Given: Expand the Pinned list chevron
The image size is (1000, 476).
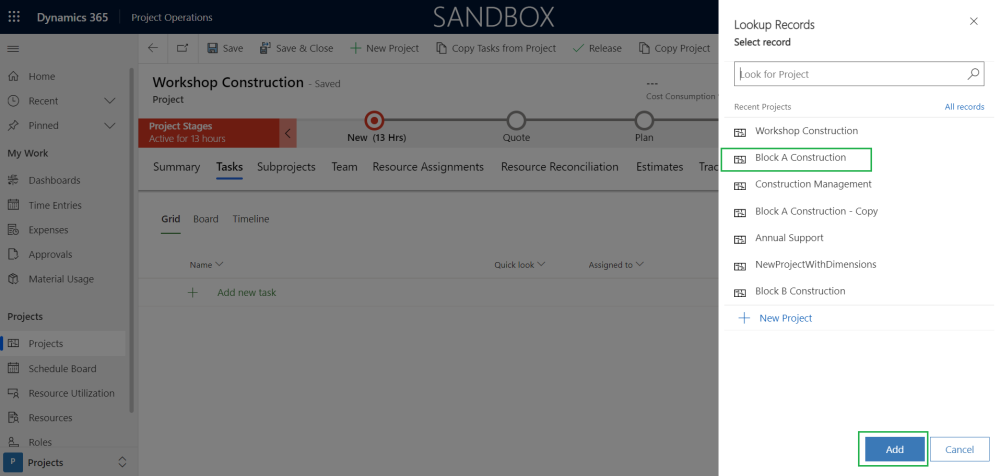Looking at the screenshot, I should click(110, 126).
